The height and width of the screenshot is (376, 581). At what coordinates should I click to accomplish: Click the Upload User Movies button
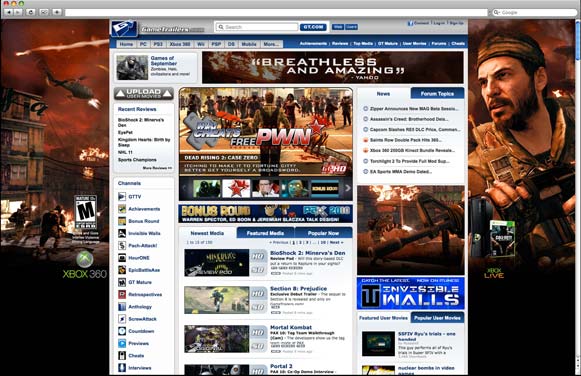click(144, 93)
